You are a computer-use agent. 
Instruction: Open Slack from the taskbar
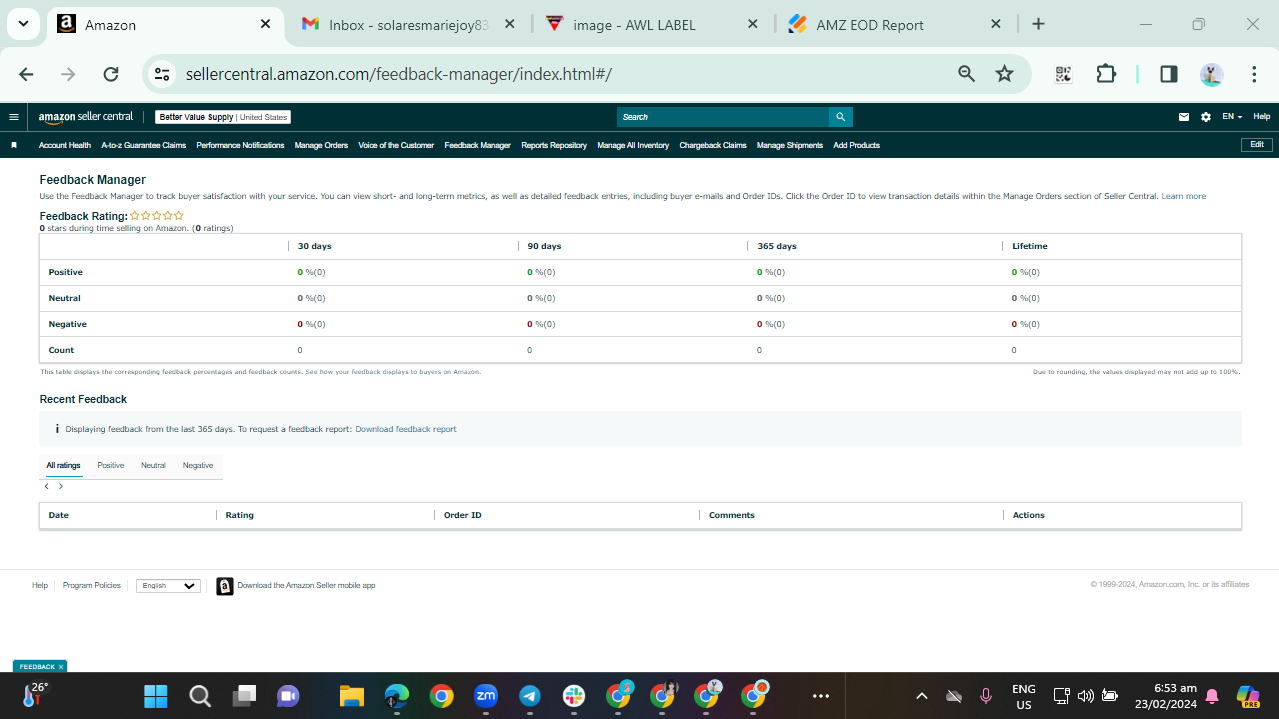[x=574, y=696]
